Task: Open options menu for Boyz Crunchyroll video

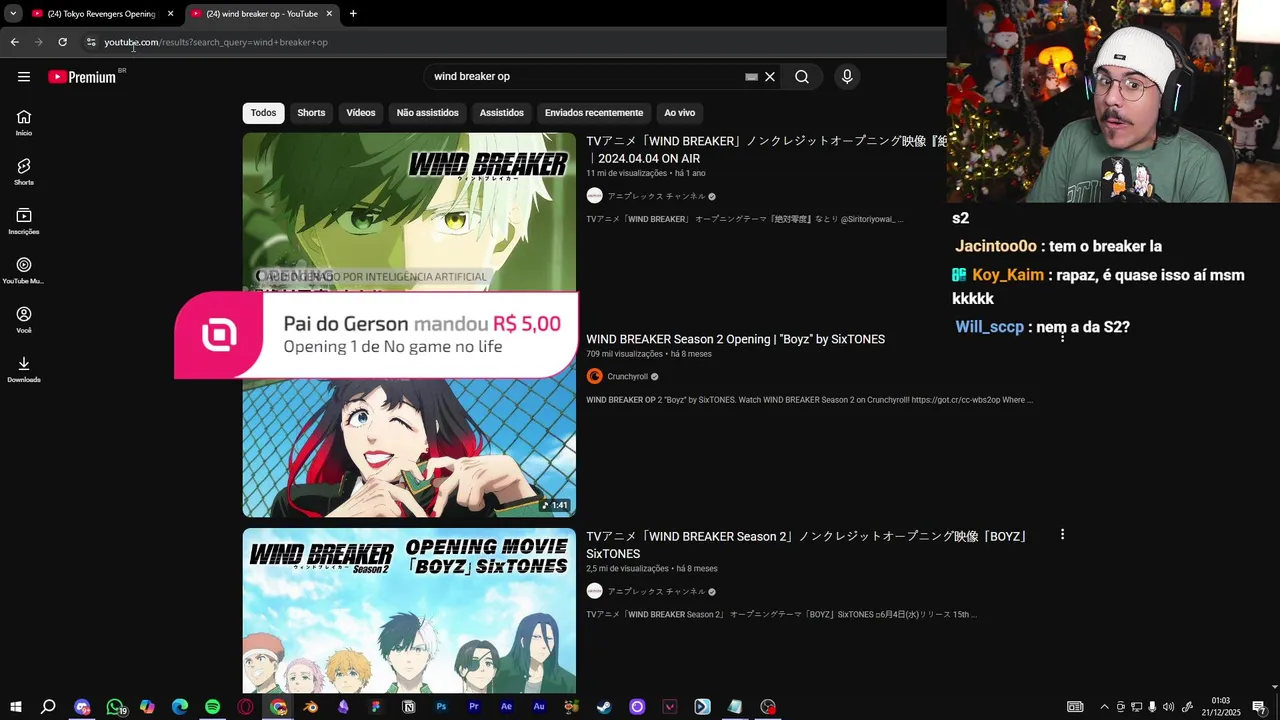Action: click(x=1062, y=338)
